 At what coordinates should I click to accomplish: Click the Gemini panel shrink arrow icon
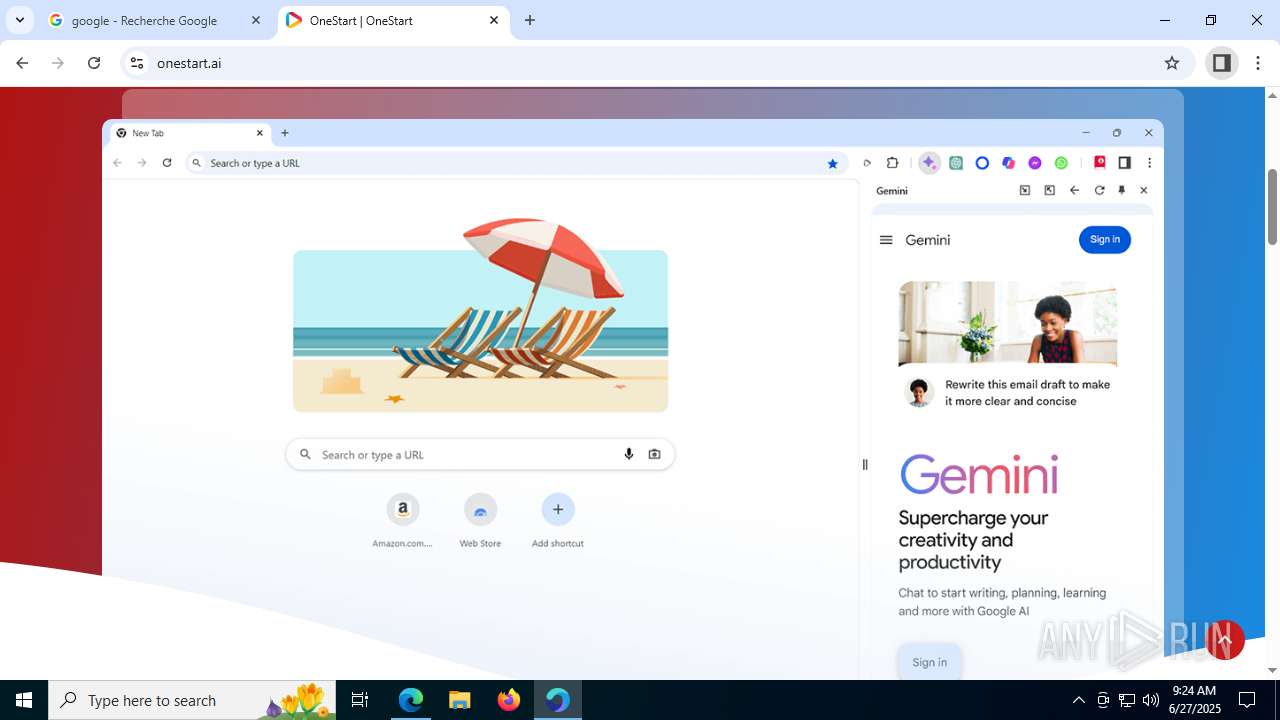coord(1025,190)
